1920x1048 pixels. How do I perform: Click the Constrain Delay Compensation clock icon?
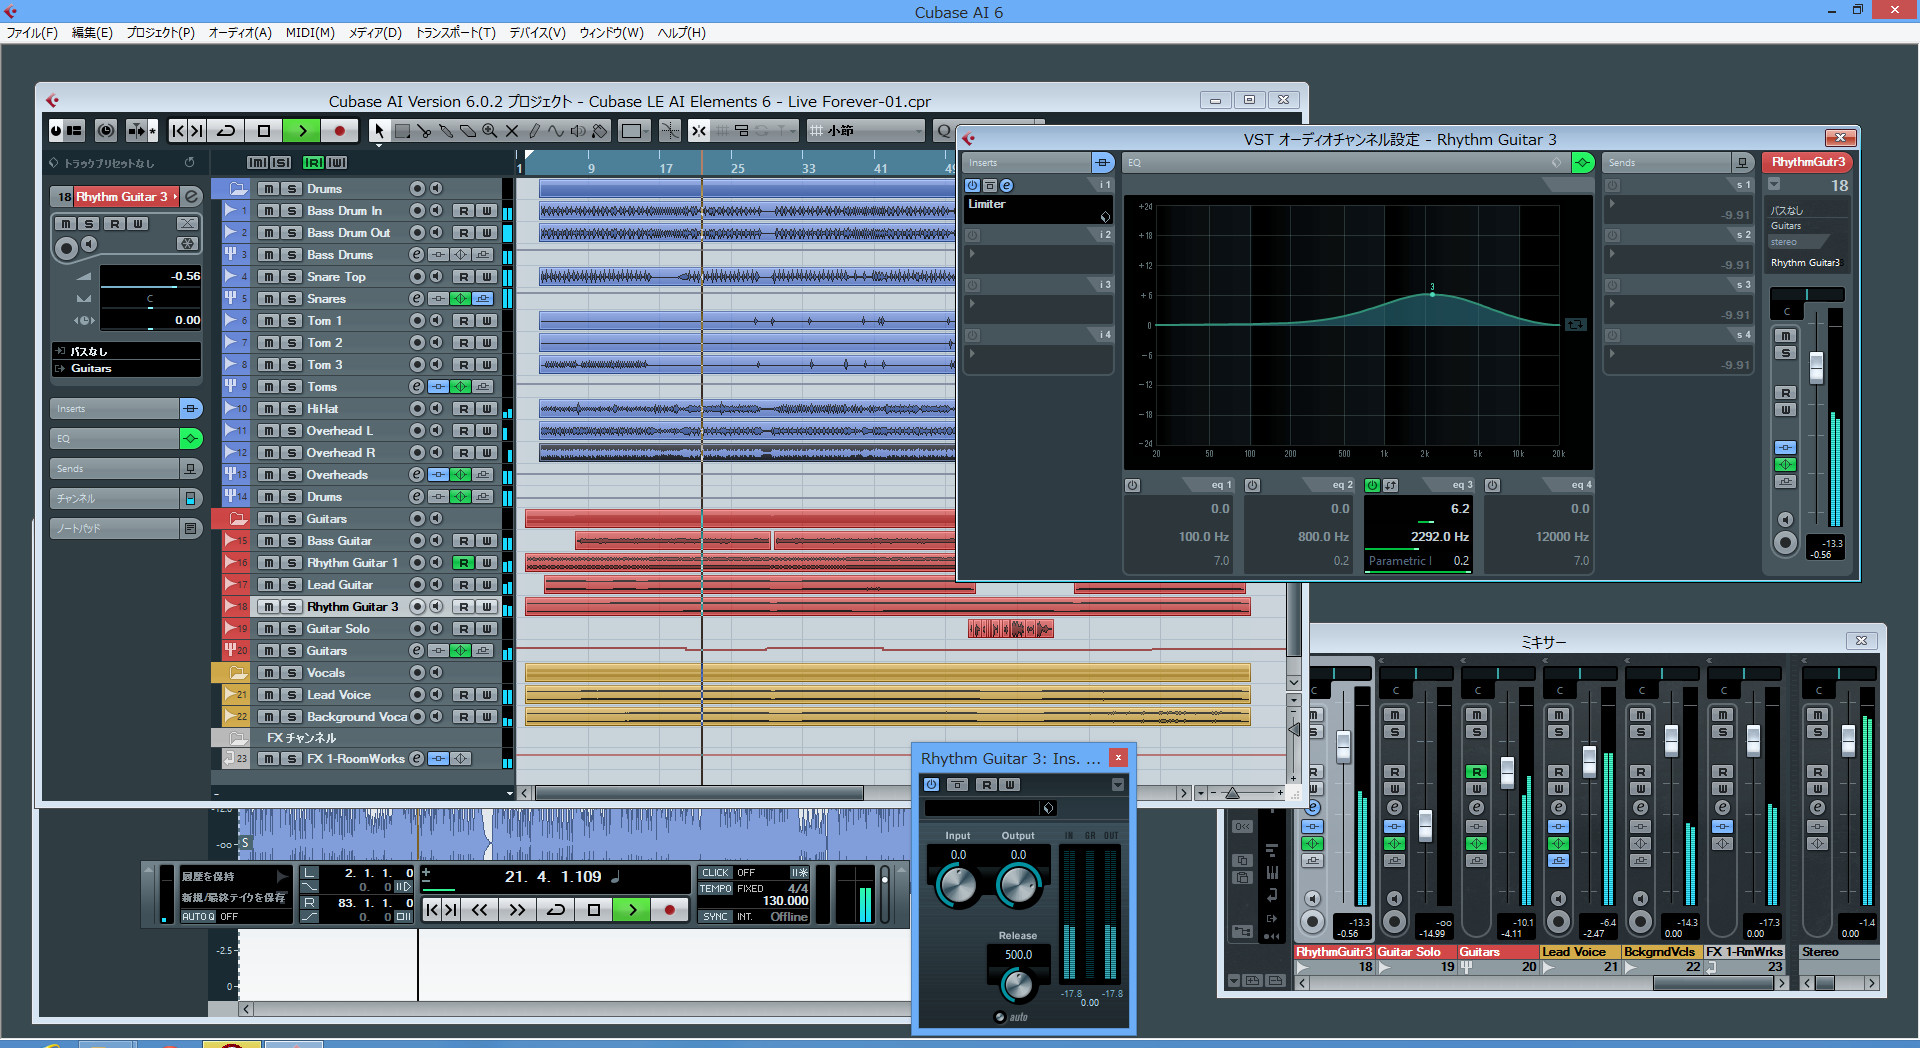point(105,131)
